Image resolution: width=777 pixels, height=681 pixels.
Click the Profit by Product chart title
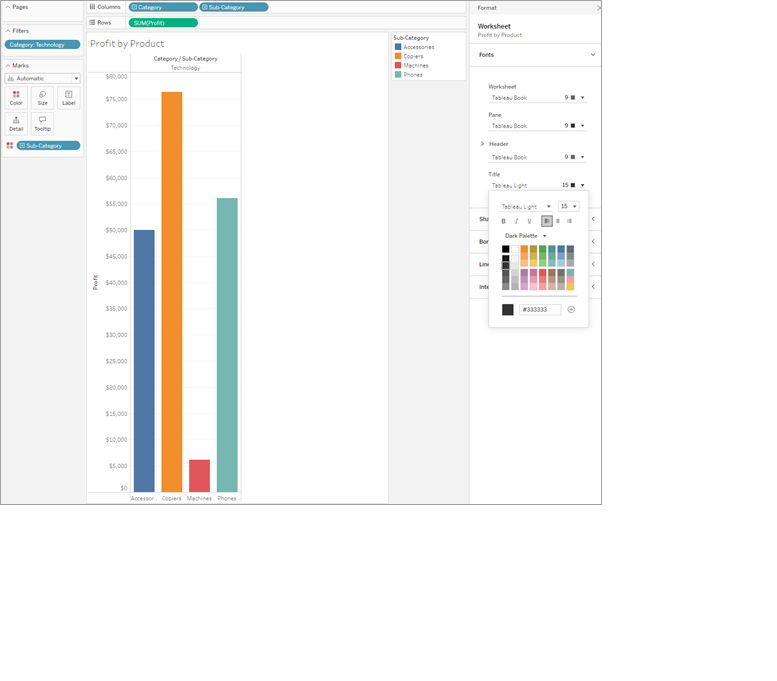pos(127,44)
